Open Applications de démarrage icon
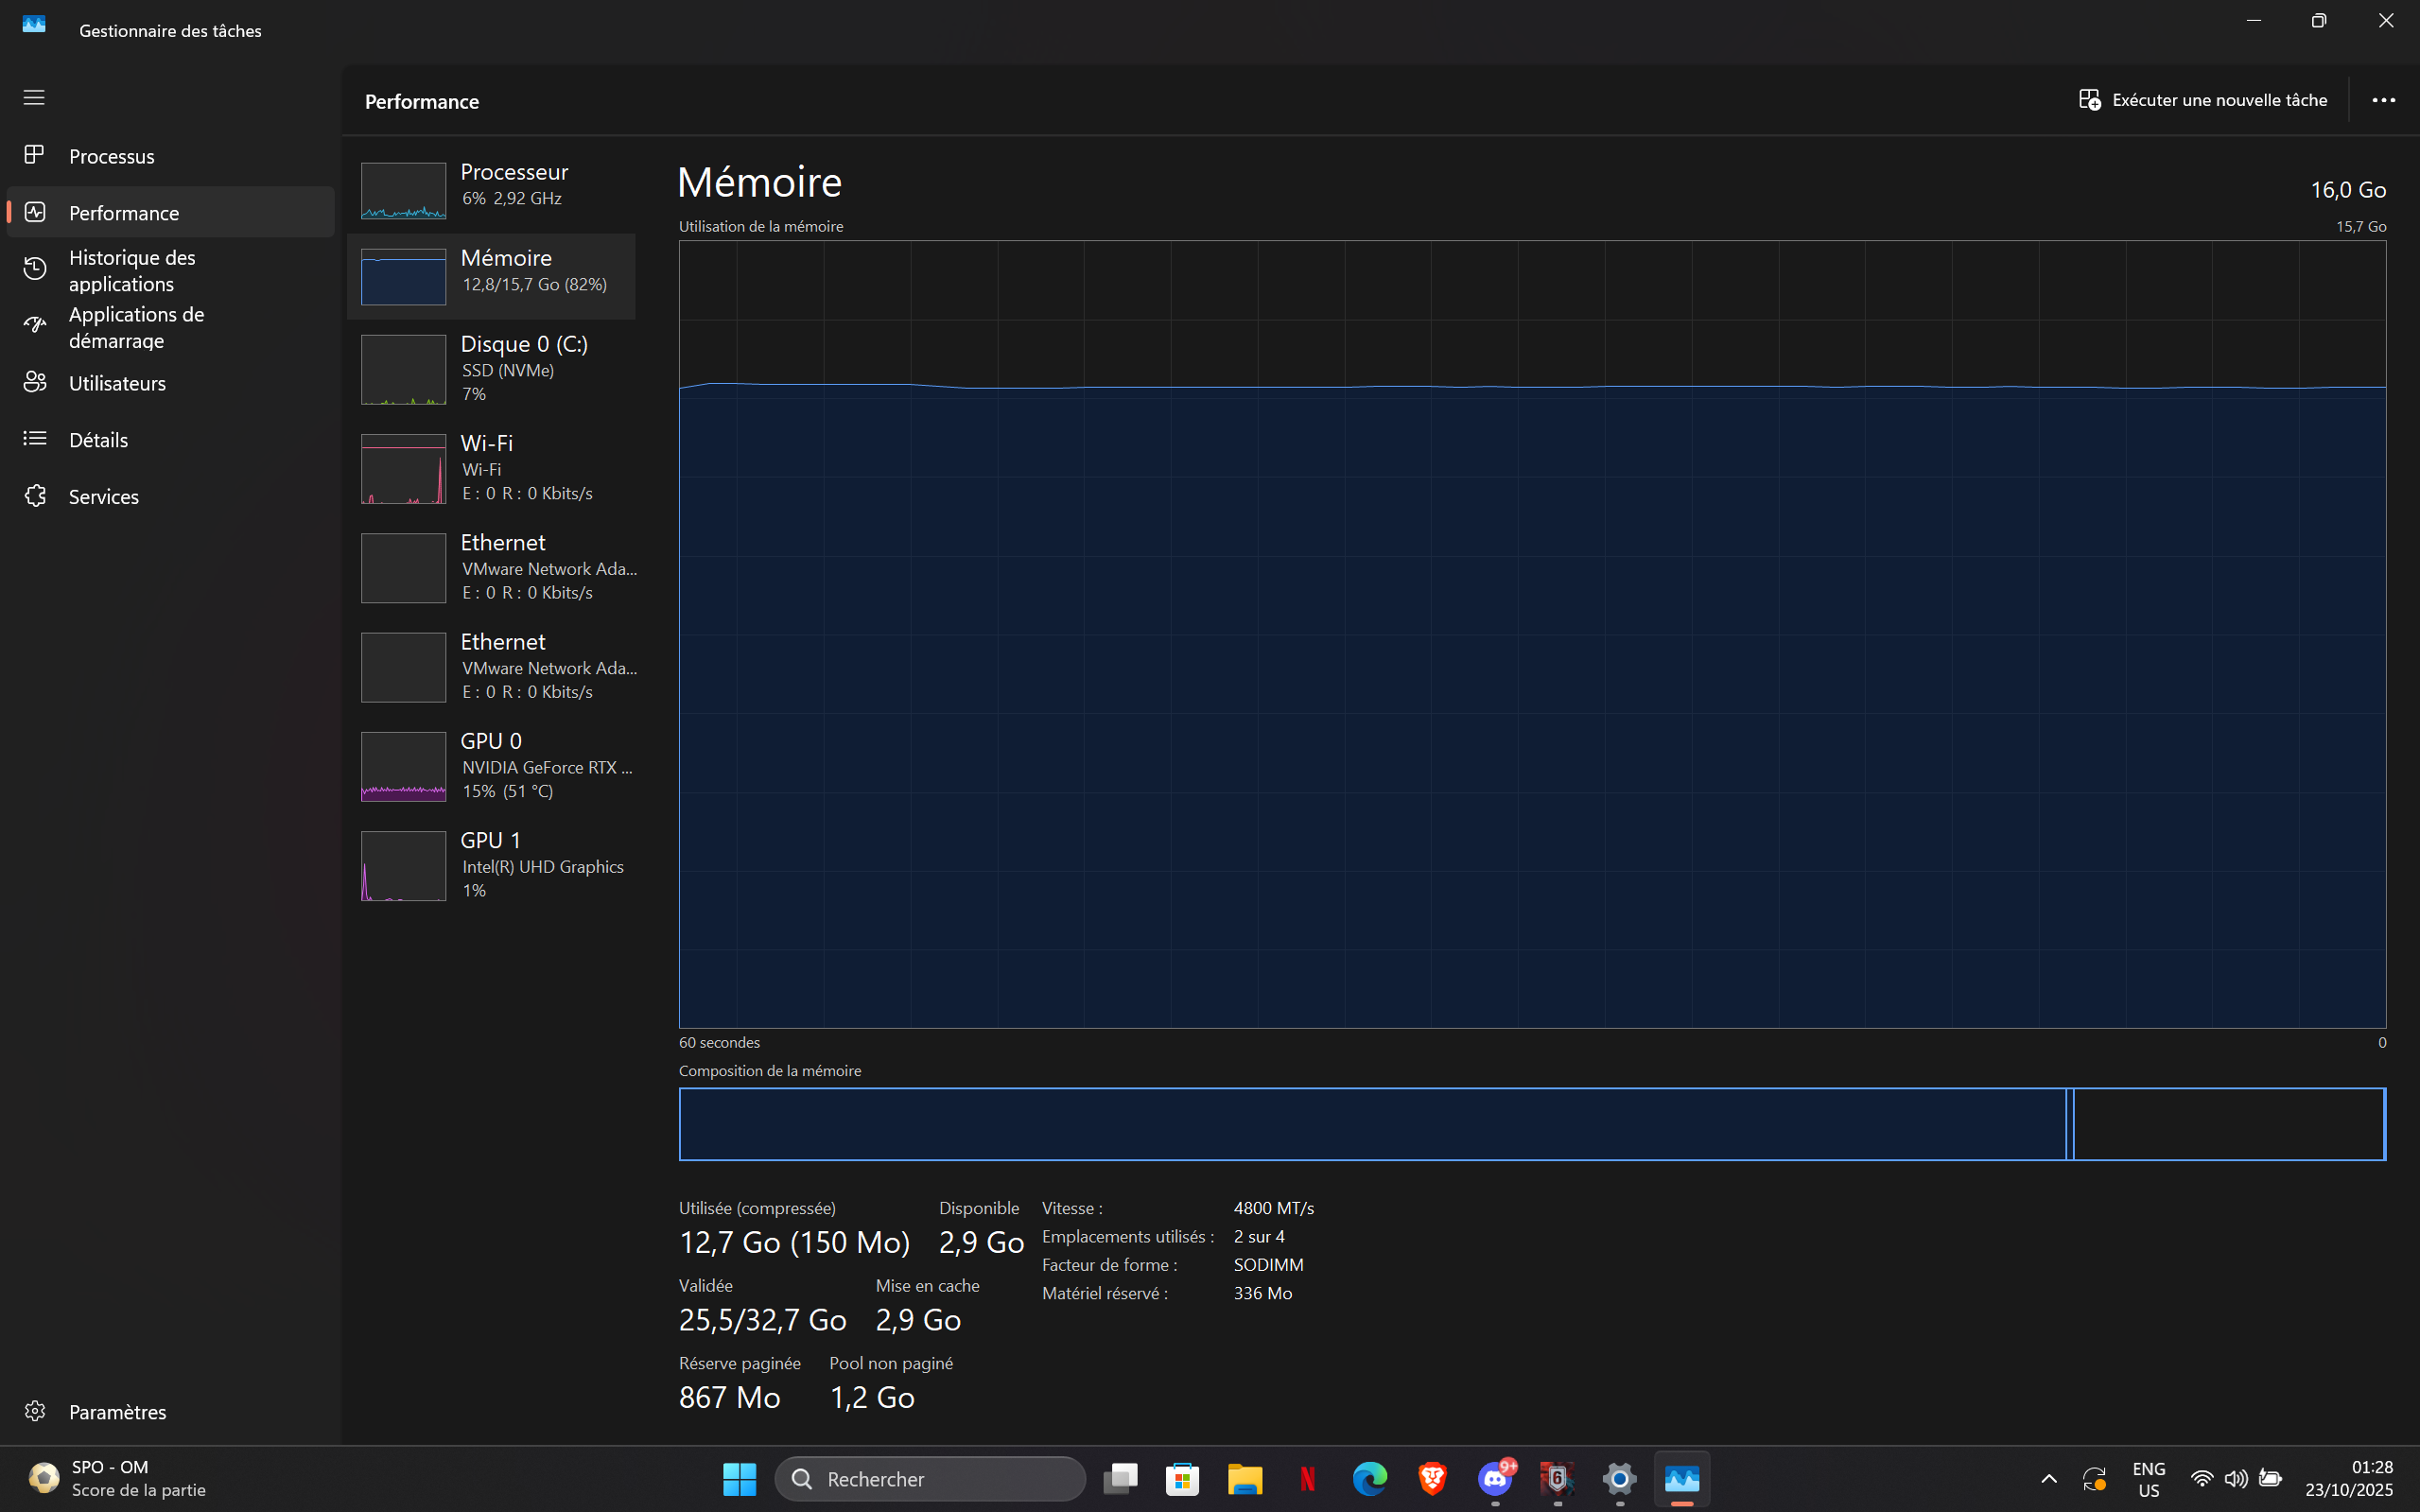The height and width of the screenshot is (1512, 2420). click(x=35, y=326)
